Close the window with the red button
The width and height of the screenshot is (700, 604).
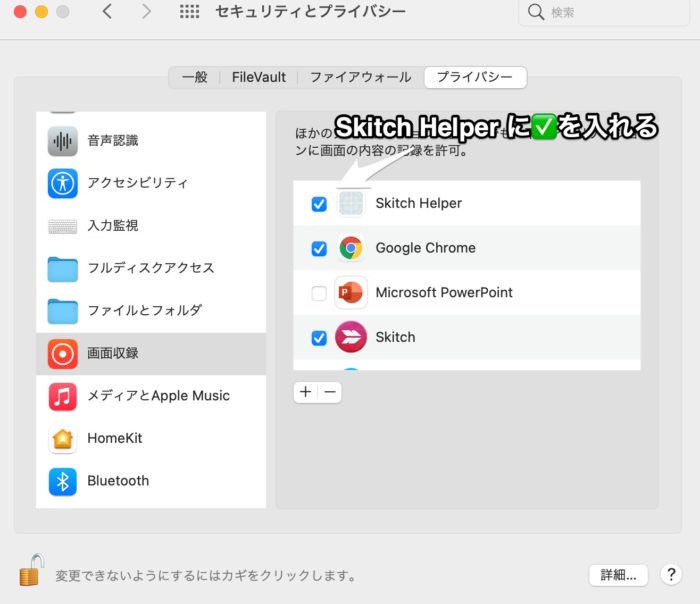coord(20,11)
